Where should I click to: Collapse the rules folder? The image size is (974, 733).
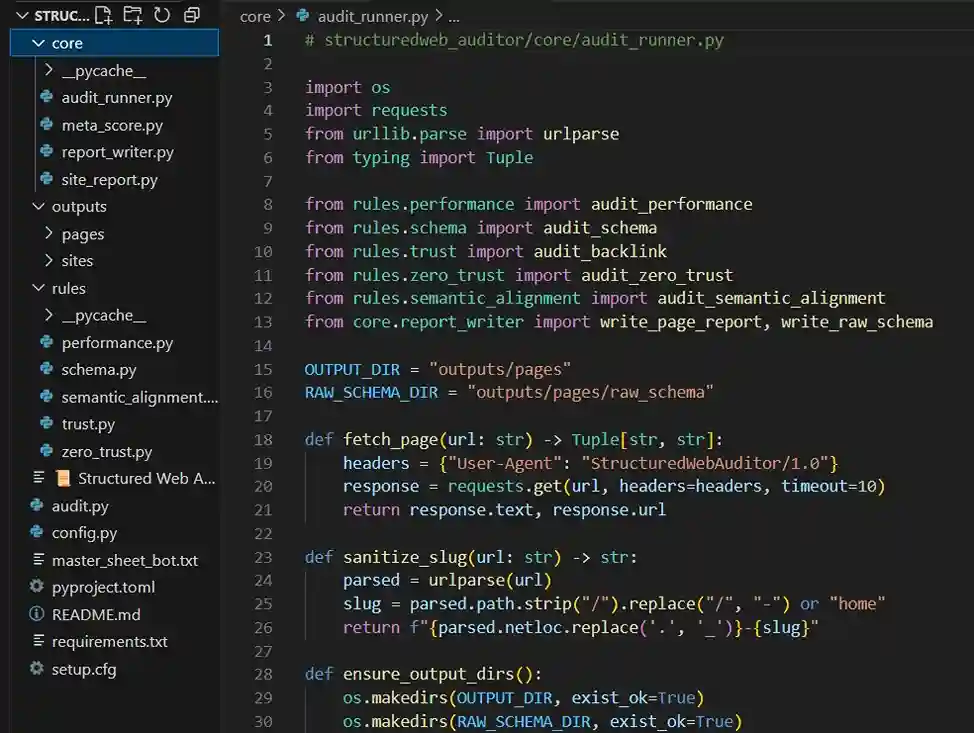point(38,289)
